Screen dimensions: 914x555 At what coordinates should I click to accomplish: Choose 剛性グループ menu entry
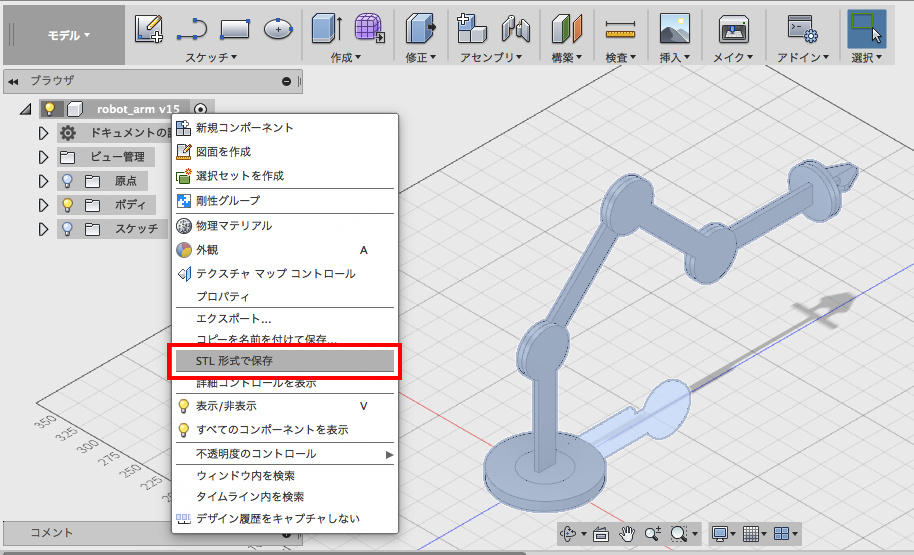click(x=285, y=201)
